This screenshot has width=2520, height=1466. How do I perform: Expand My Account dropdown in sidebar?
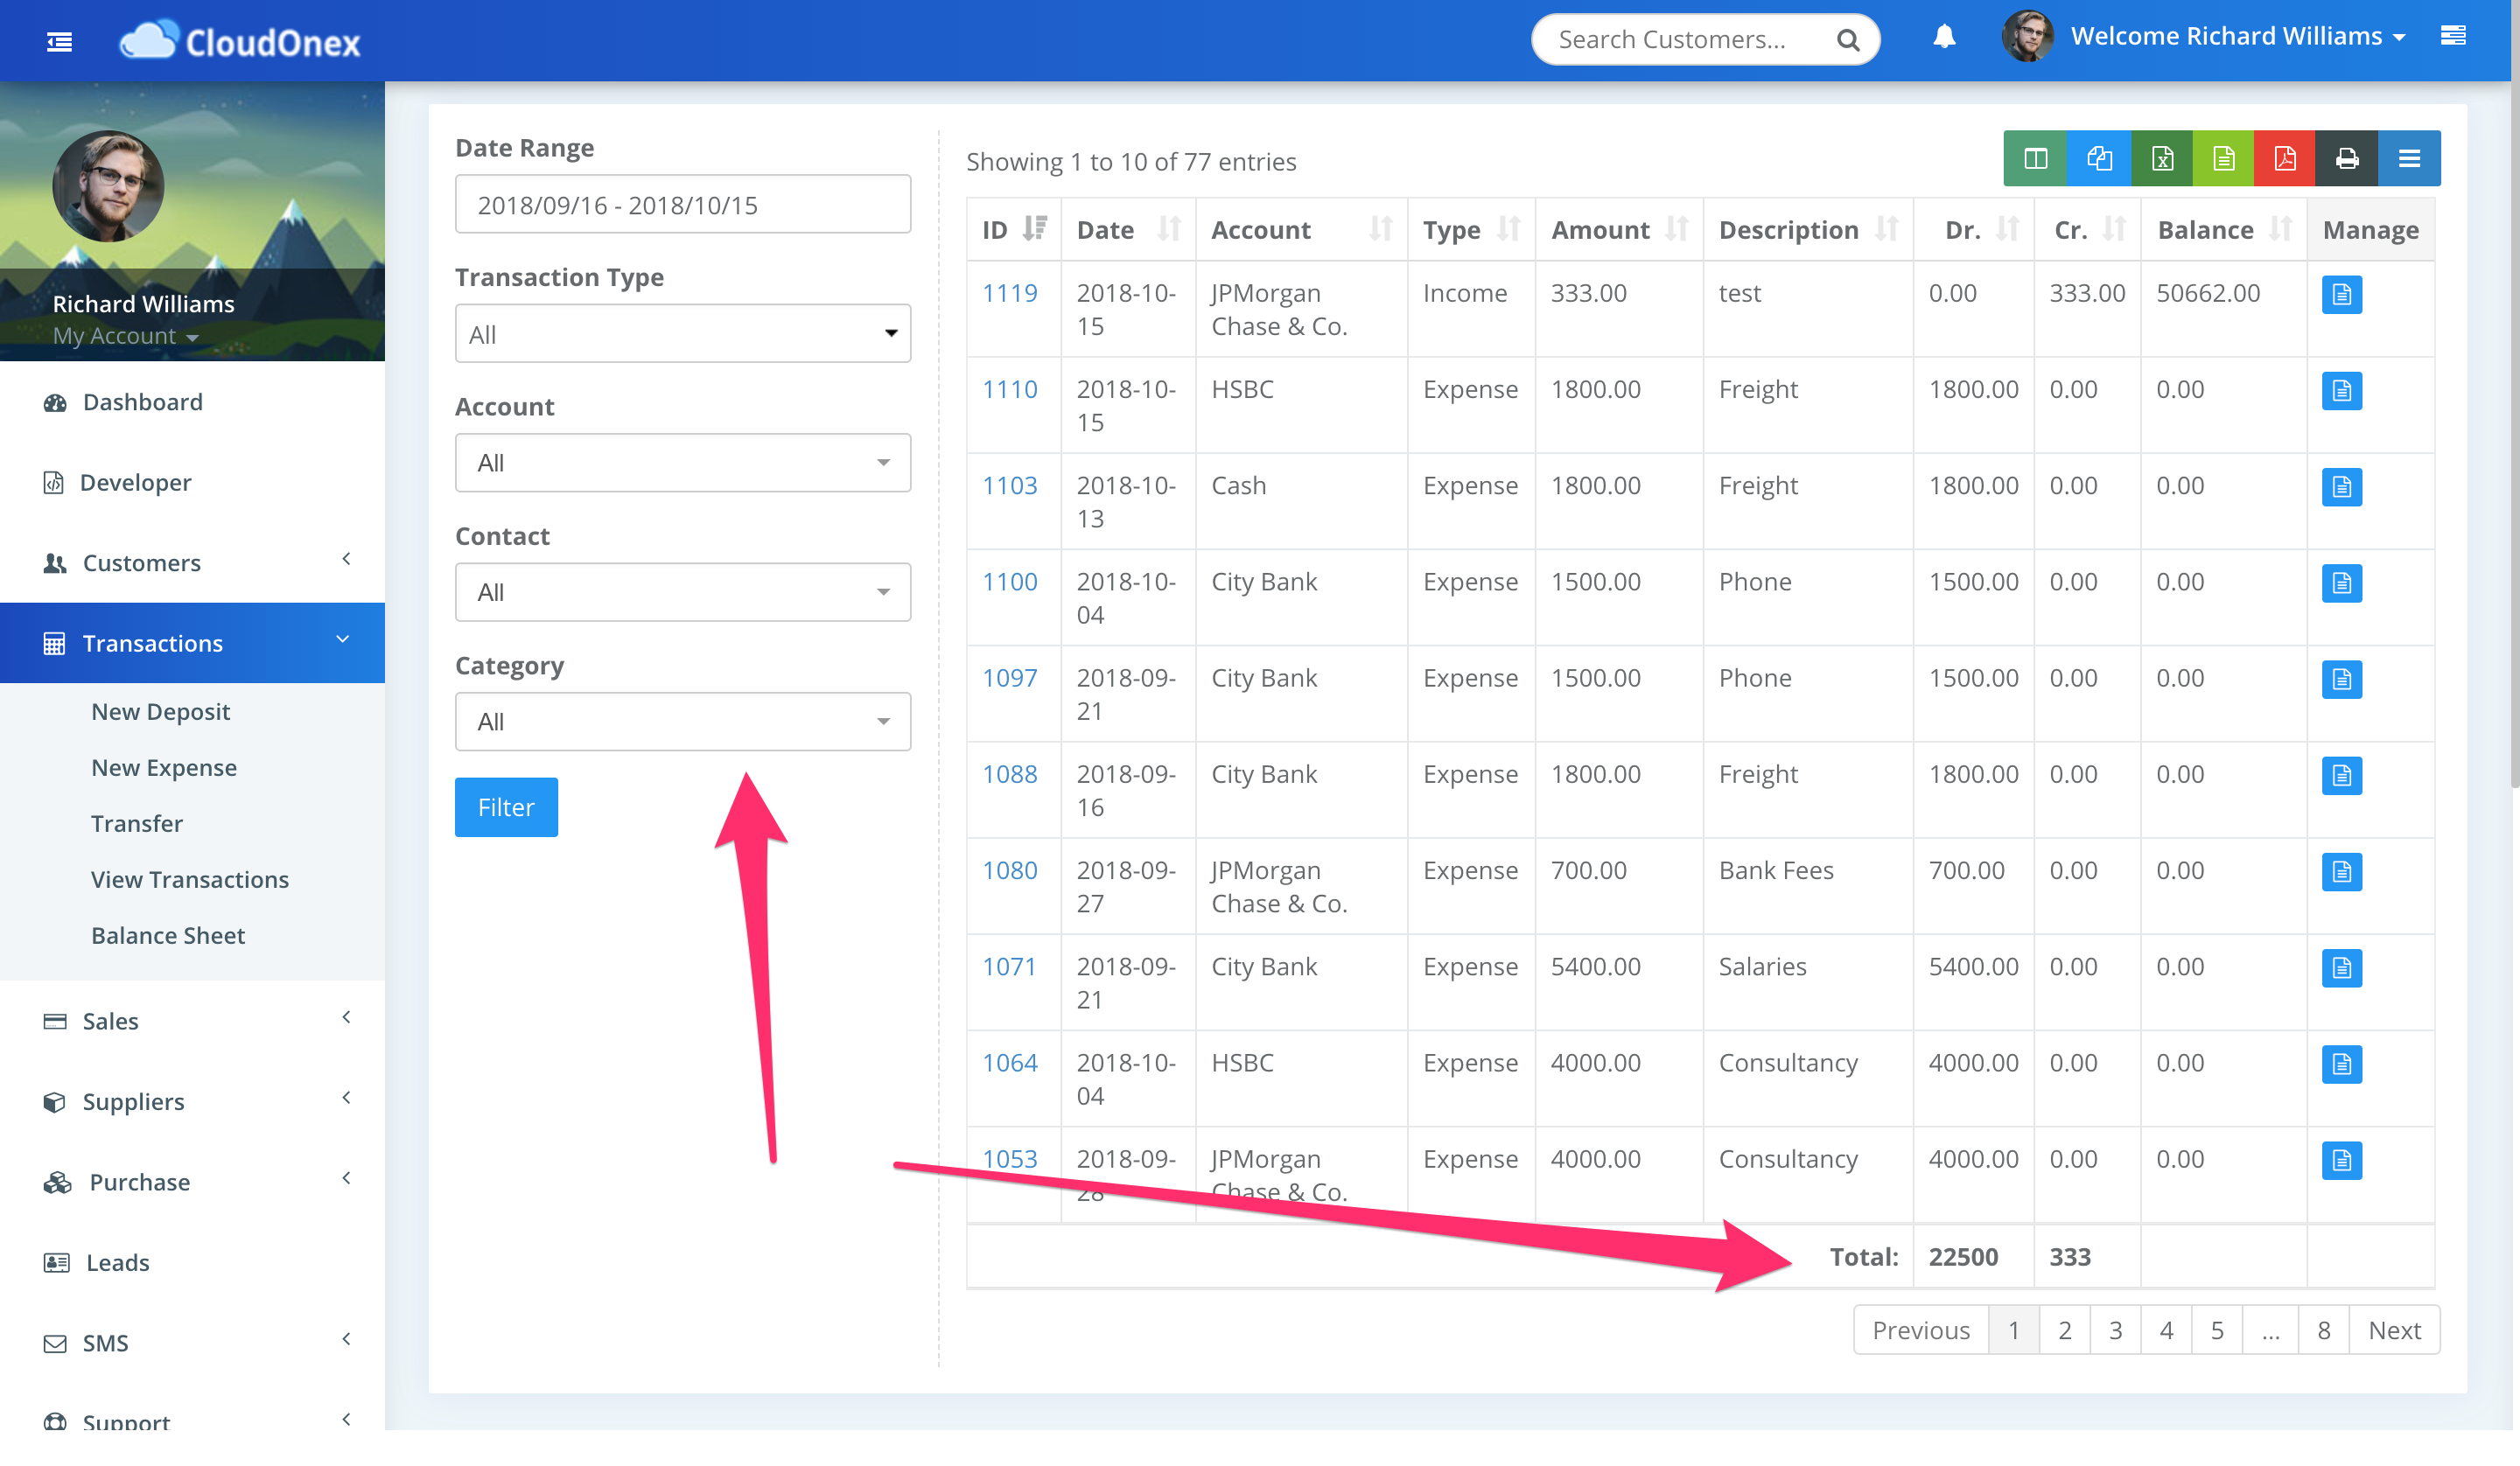pyautogui.click(x=125, y=336)
